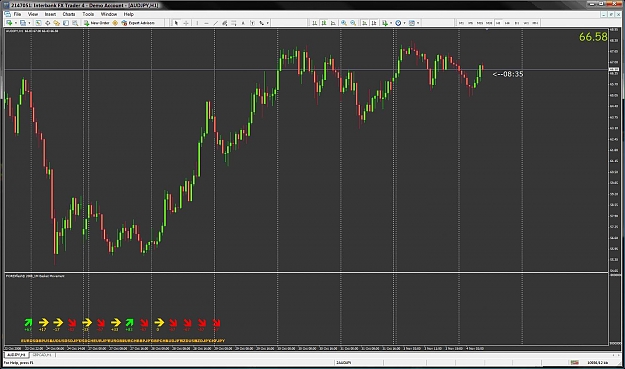Expand the Arrows tool dropdown

click(267, 23)
